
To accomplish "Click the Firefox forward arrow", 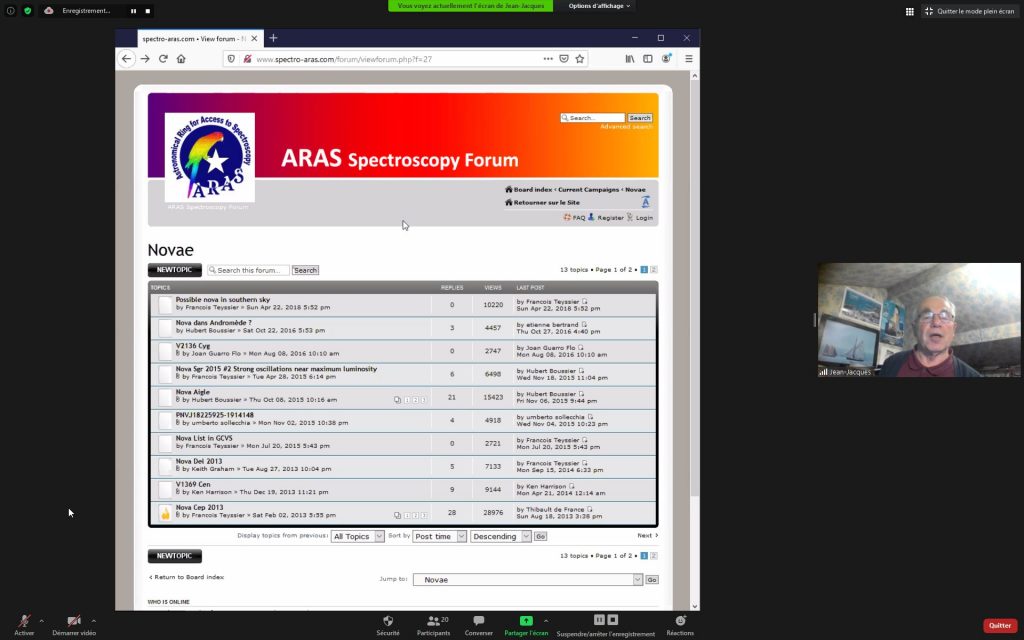I will 145,59.
